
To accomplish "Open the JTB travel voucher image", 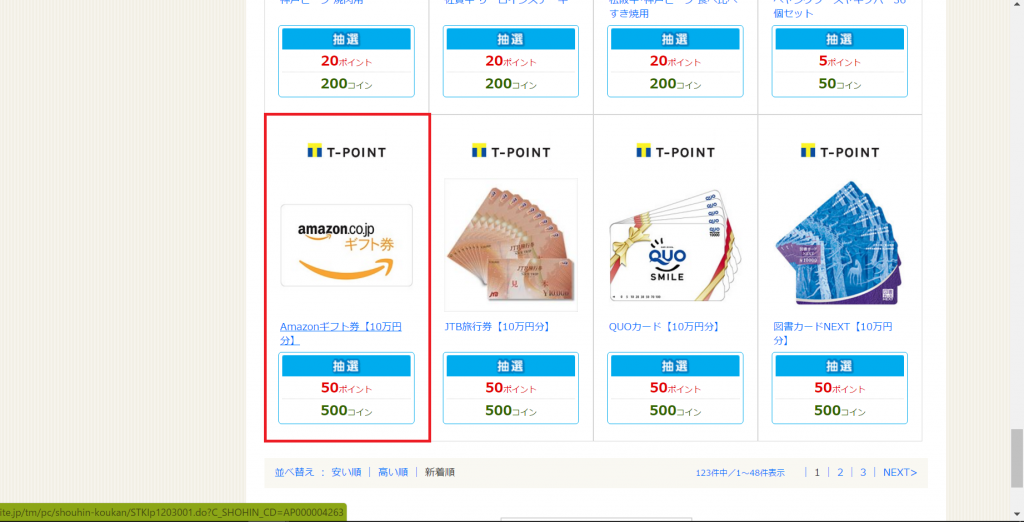I will click(x=511, y=245).
